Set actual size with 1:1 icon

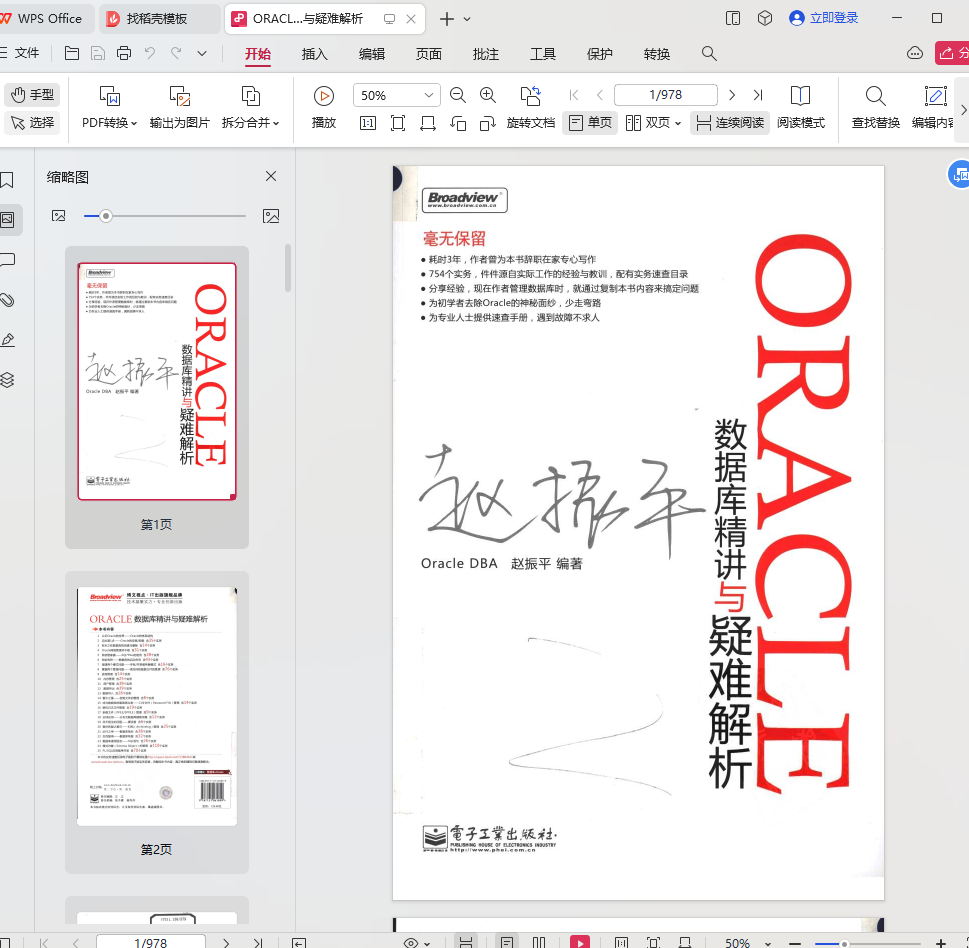[x=368, y=123]
